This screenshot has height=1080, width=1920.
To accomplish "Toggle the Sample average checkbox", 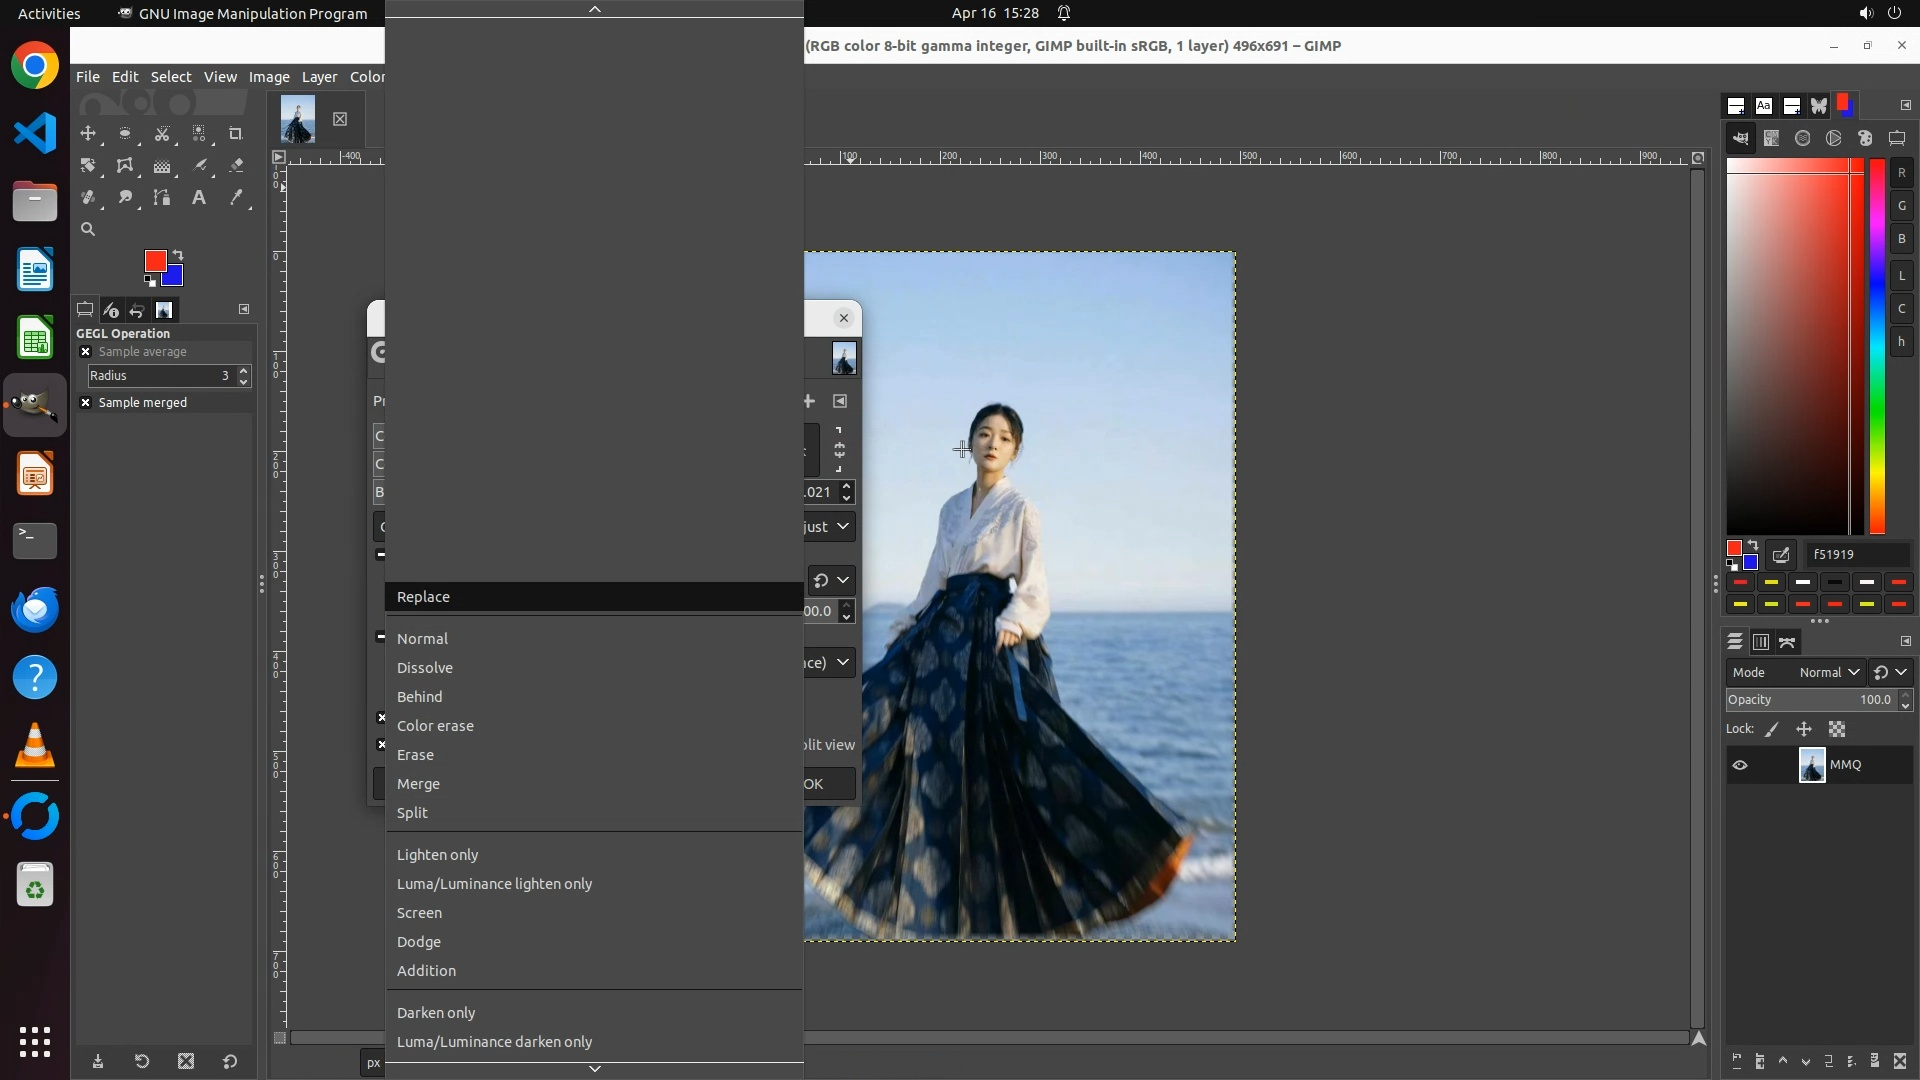I will (85, 352).
